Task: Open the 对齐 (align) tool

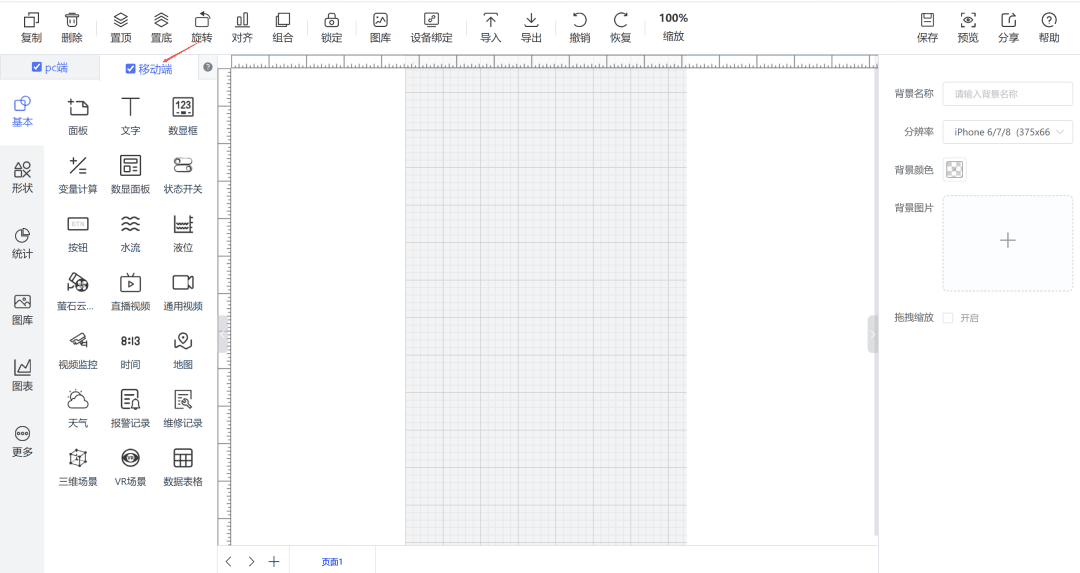Action: point(242,28)
